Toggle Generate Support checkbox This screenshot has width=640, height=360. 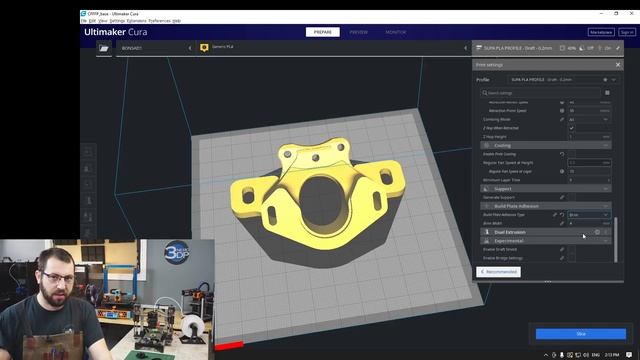click(571, 197)
